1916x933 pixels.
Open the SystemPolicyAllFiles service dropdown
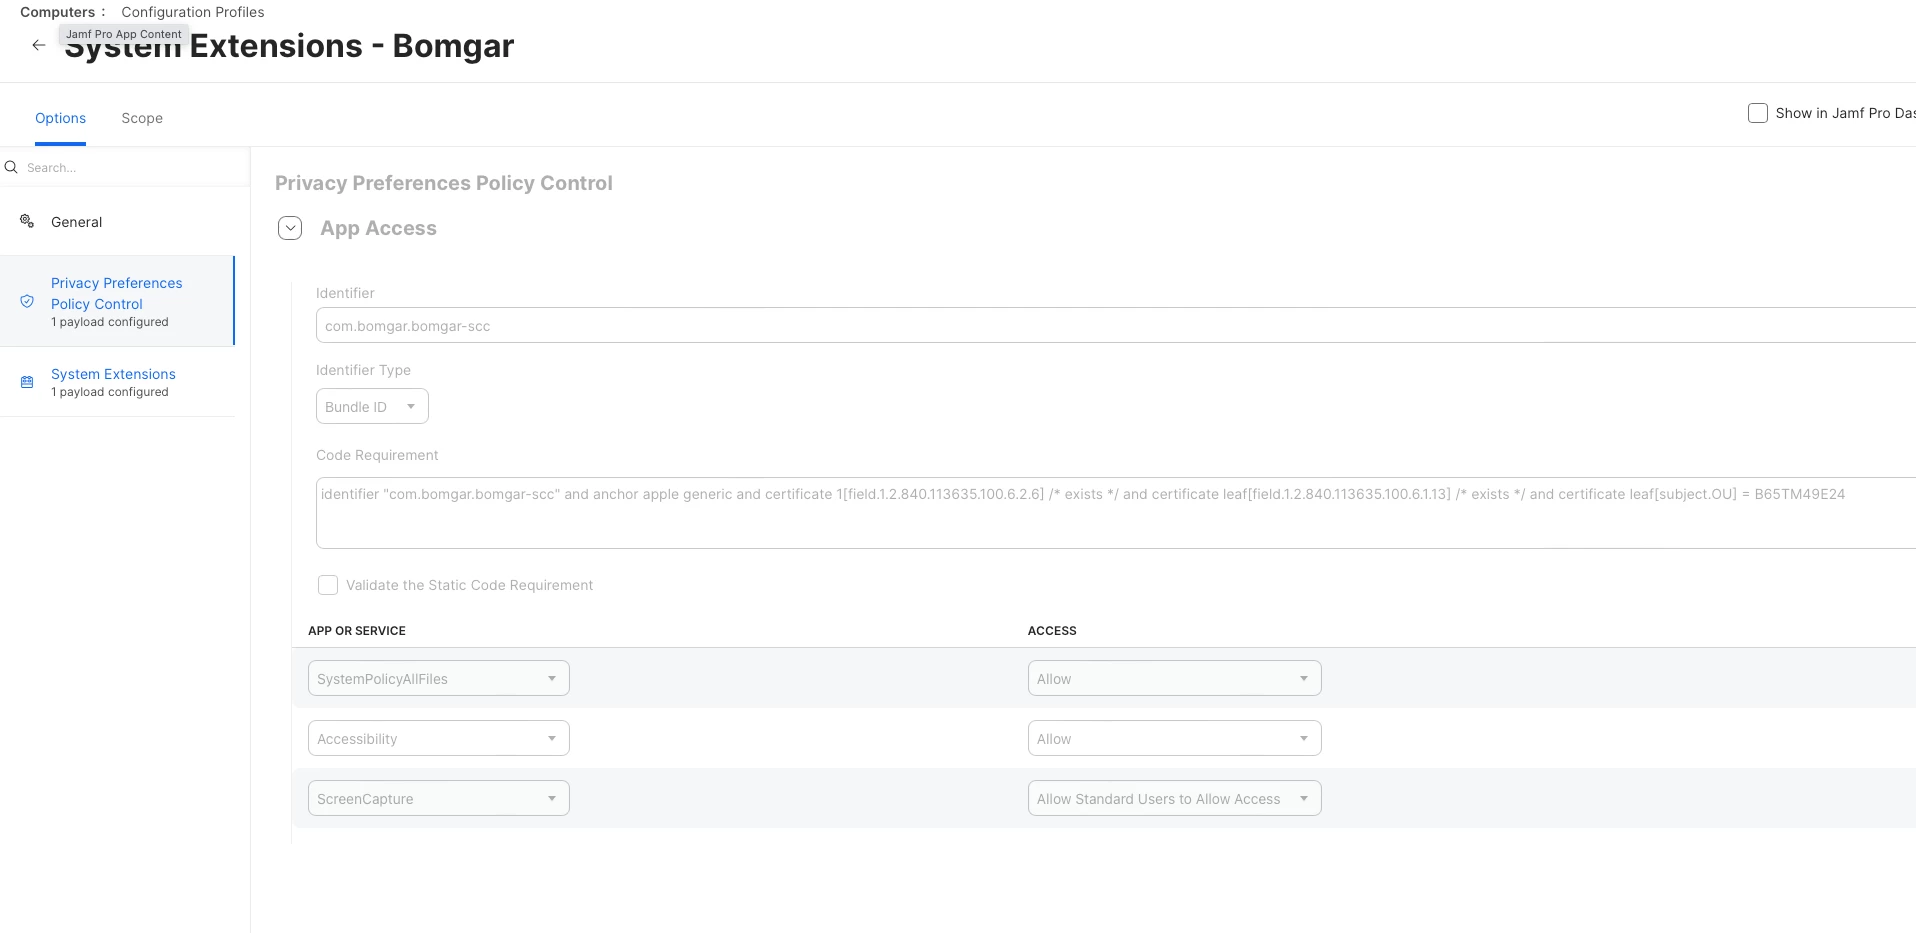click(x=439, y=678)
